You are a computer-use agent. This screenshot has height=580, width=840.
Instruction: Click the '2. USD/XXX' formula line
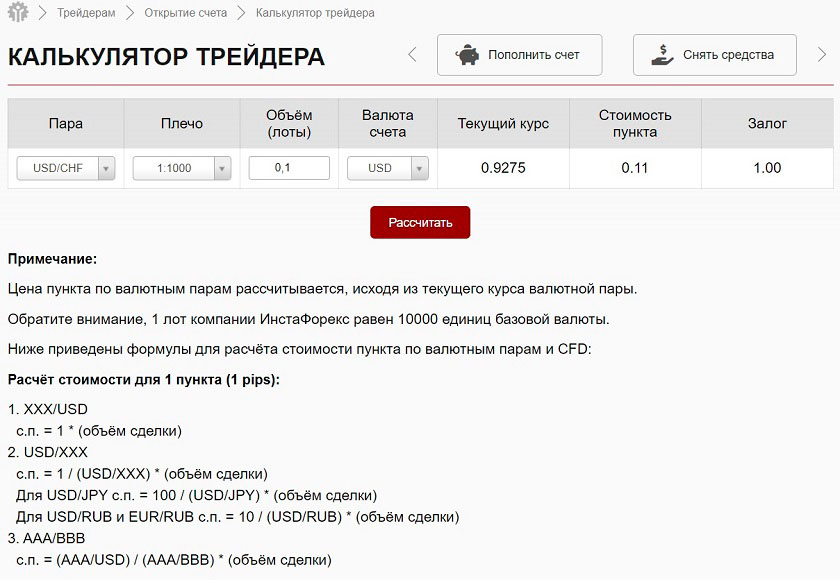click(x=48, y=452)
